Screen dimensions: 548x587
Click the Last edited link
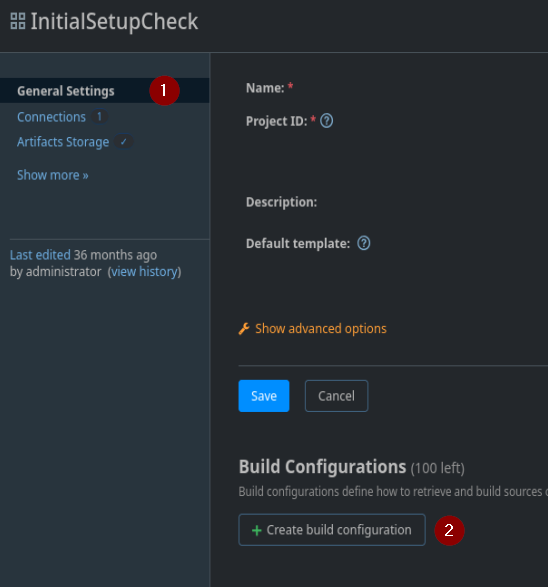coord(40,255)
